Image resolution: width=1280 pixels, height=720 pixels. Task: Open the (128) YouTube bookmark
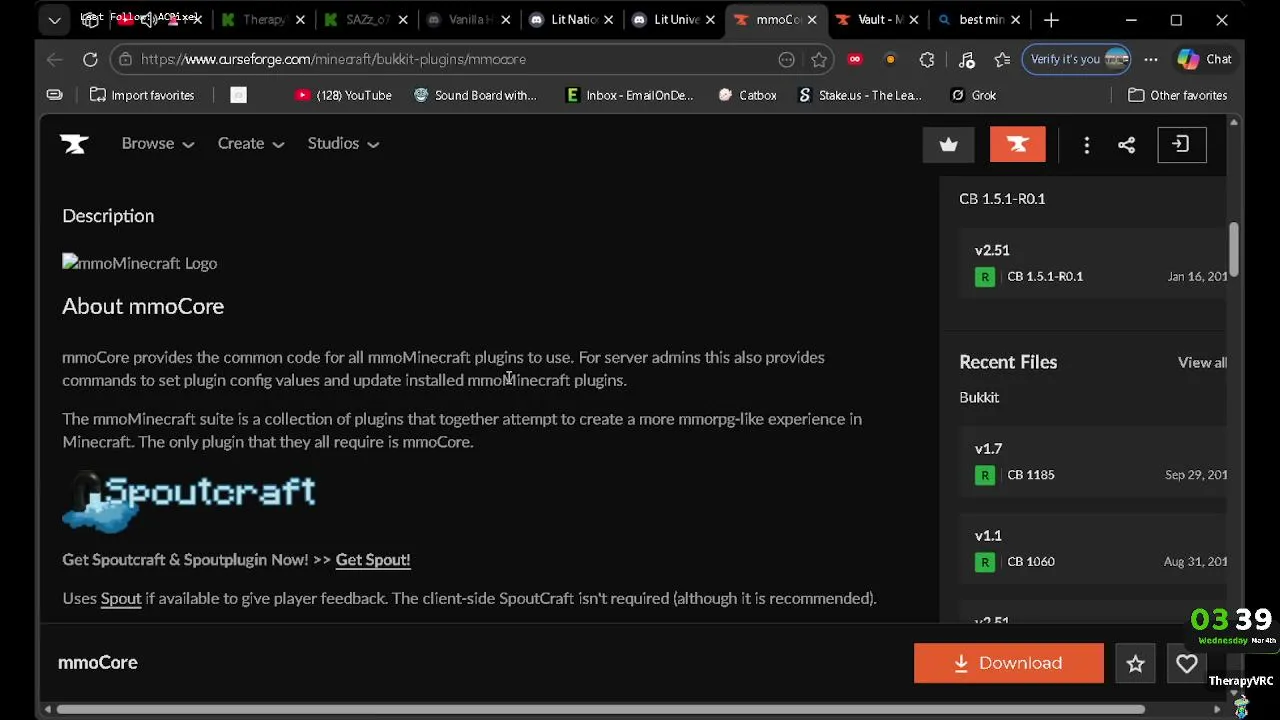[x=343, y=95]
